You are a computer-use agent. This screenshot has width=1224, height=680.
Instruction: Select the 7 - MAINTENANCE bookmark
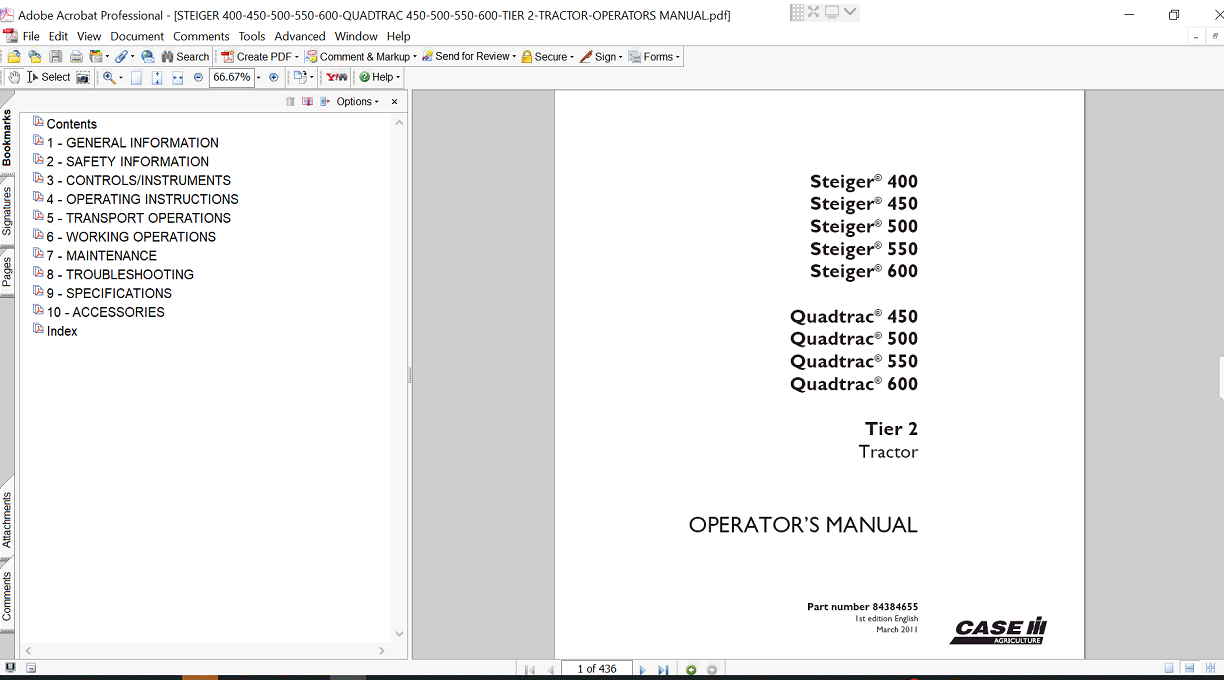coord(101,255)
